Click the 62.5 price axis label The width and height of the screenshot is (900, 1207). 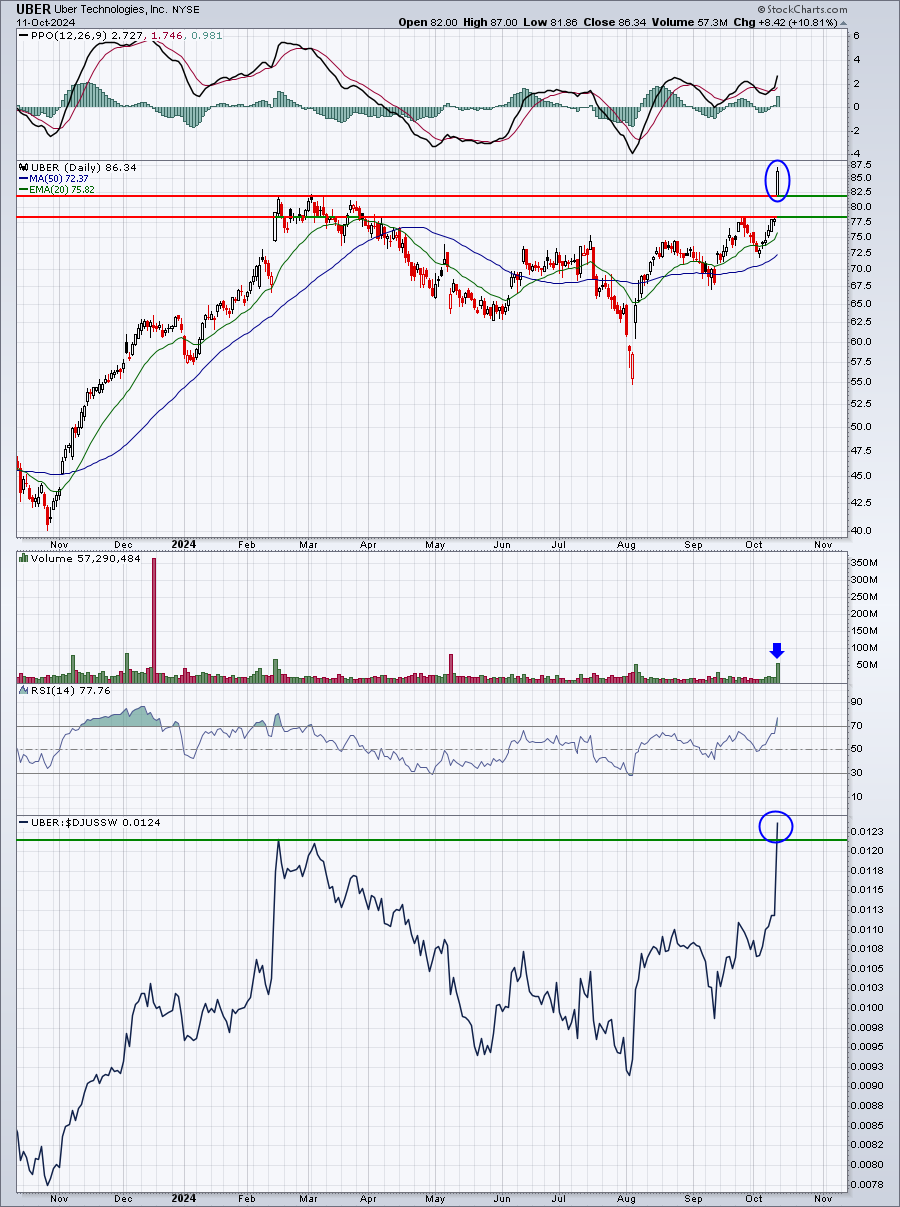click(861, 322)
